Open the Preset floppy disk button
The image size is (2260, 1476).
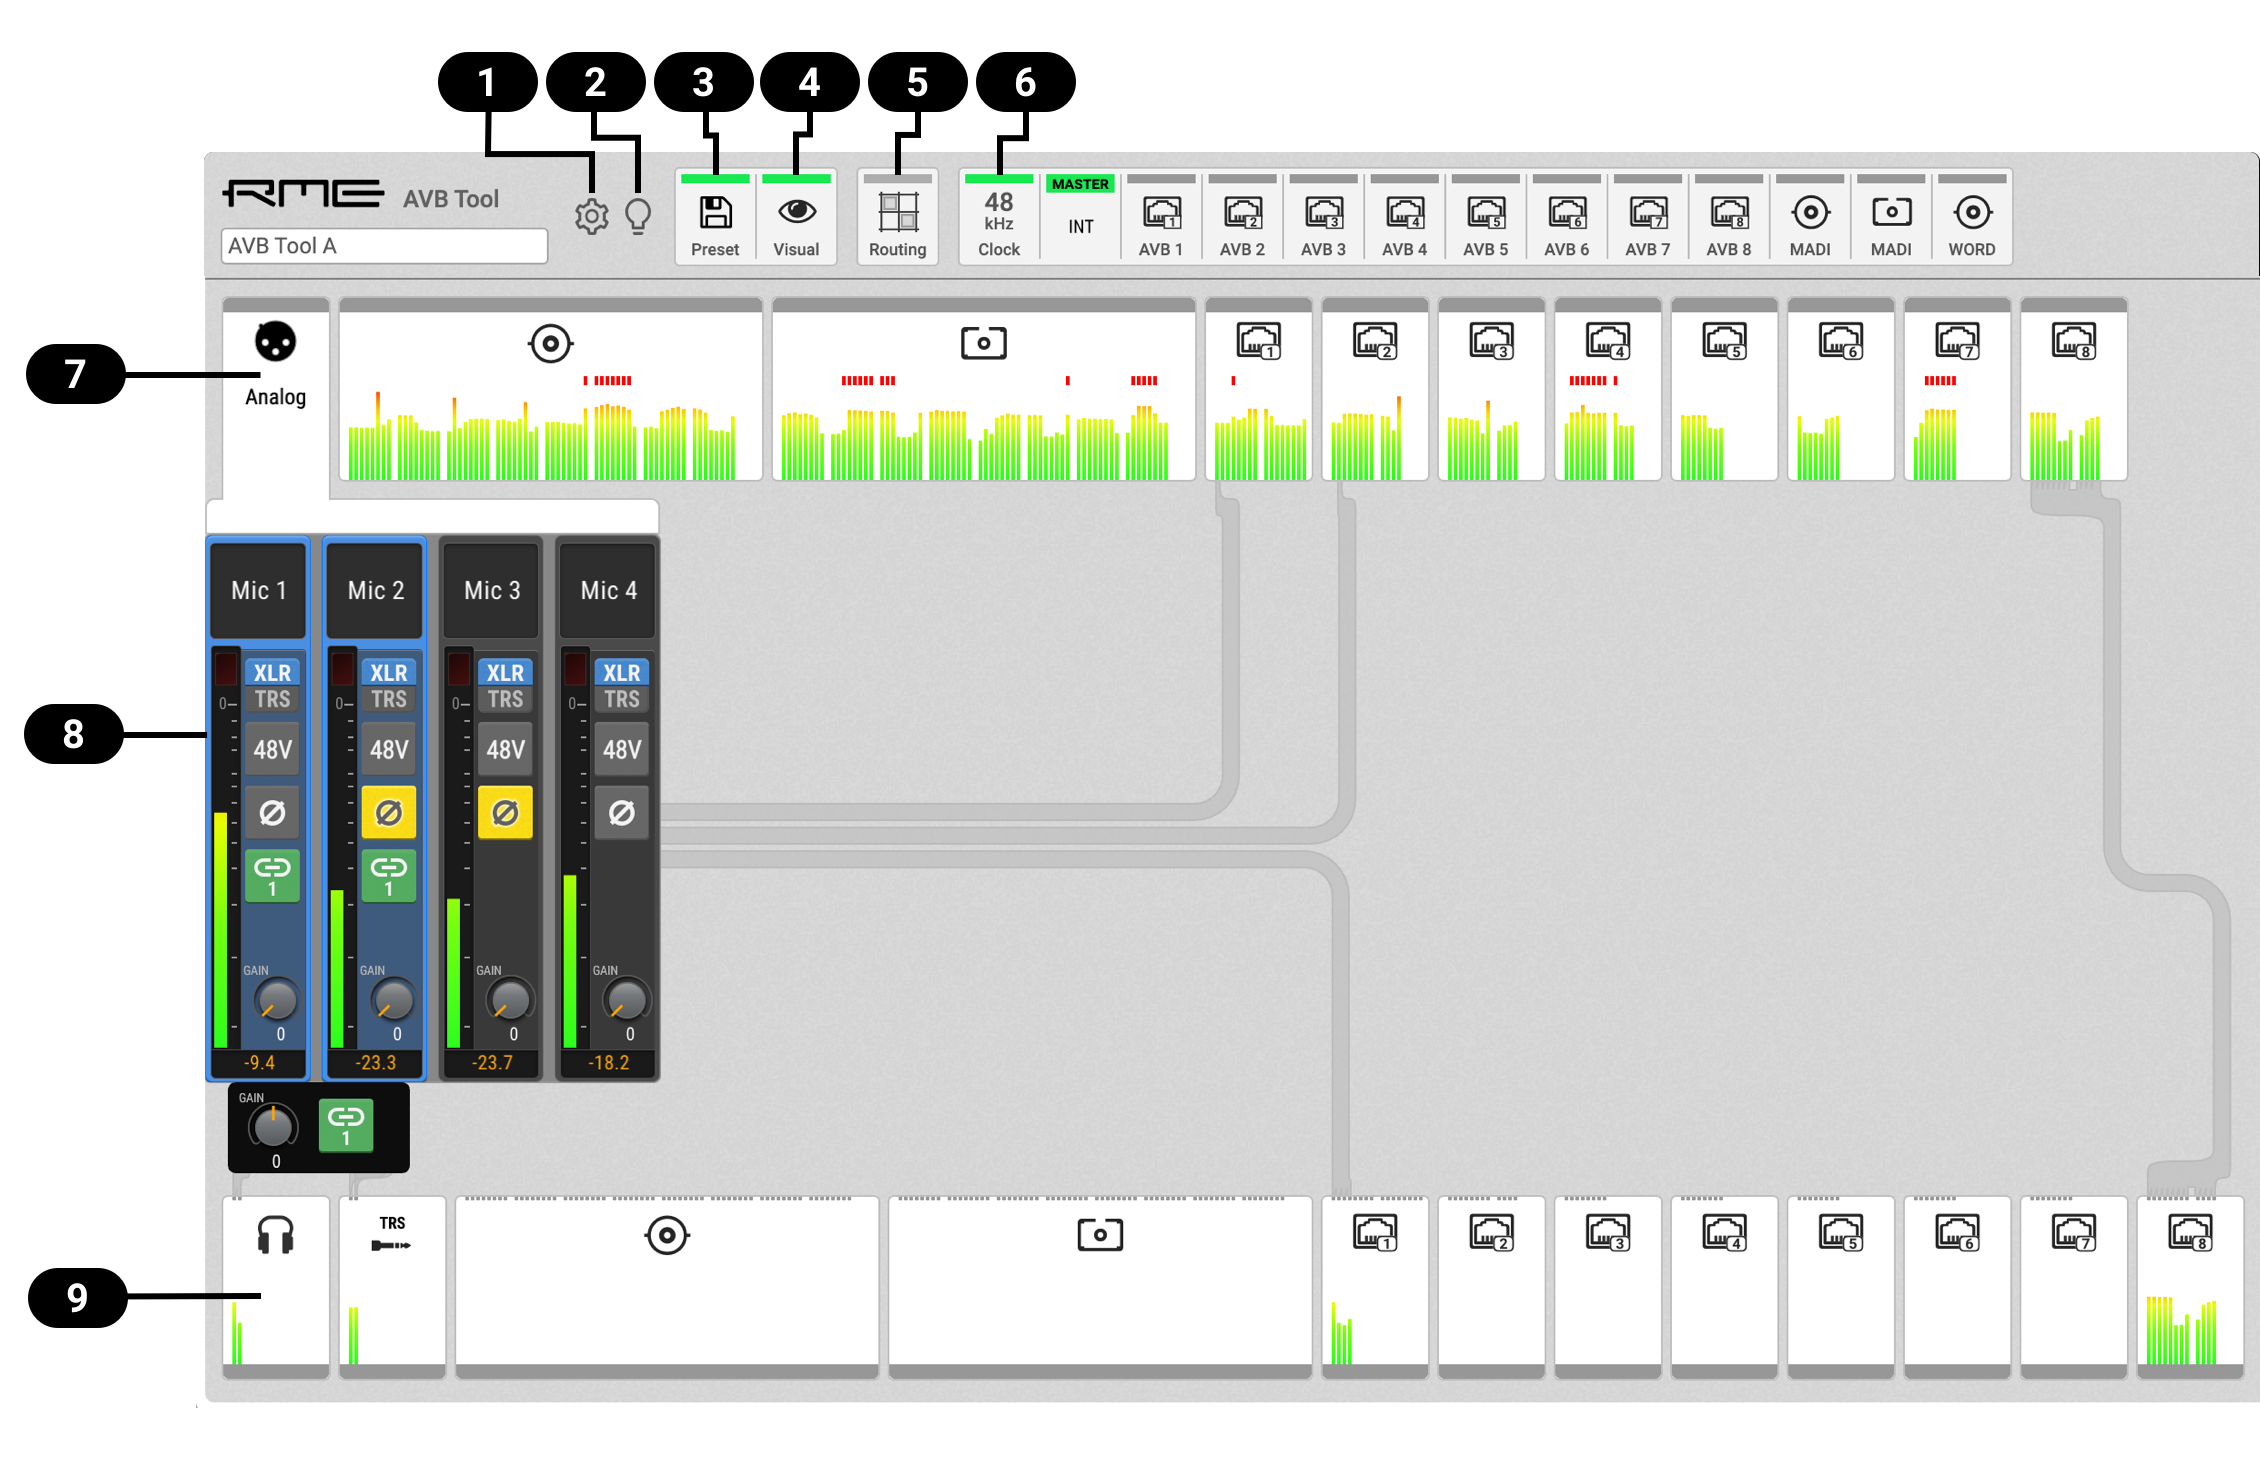715,217
